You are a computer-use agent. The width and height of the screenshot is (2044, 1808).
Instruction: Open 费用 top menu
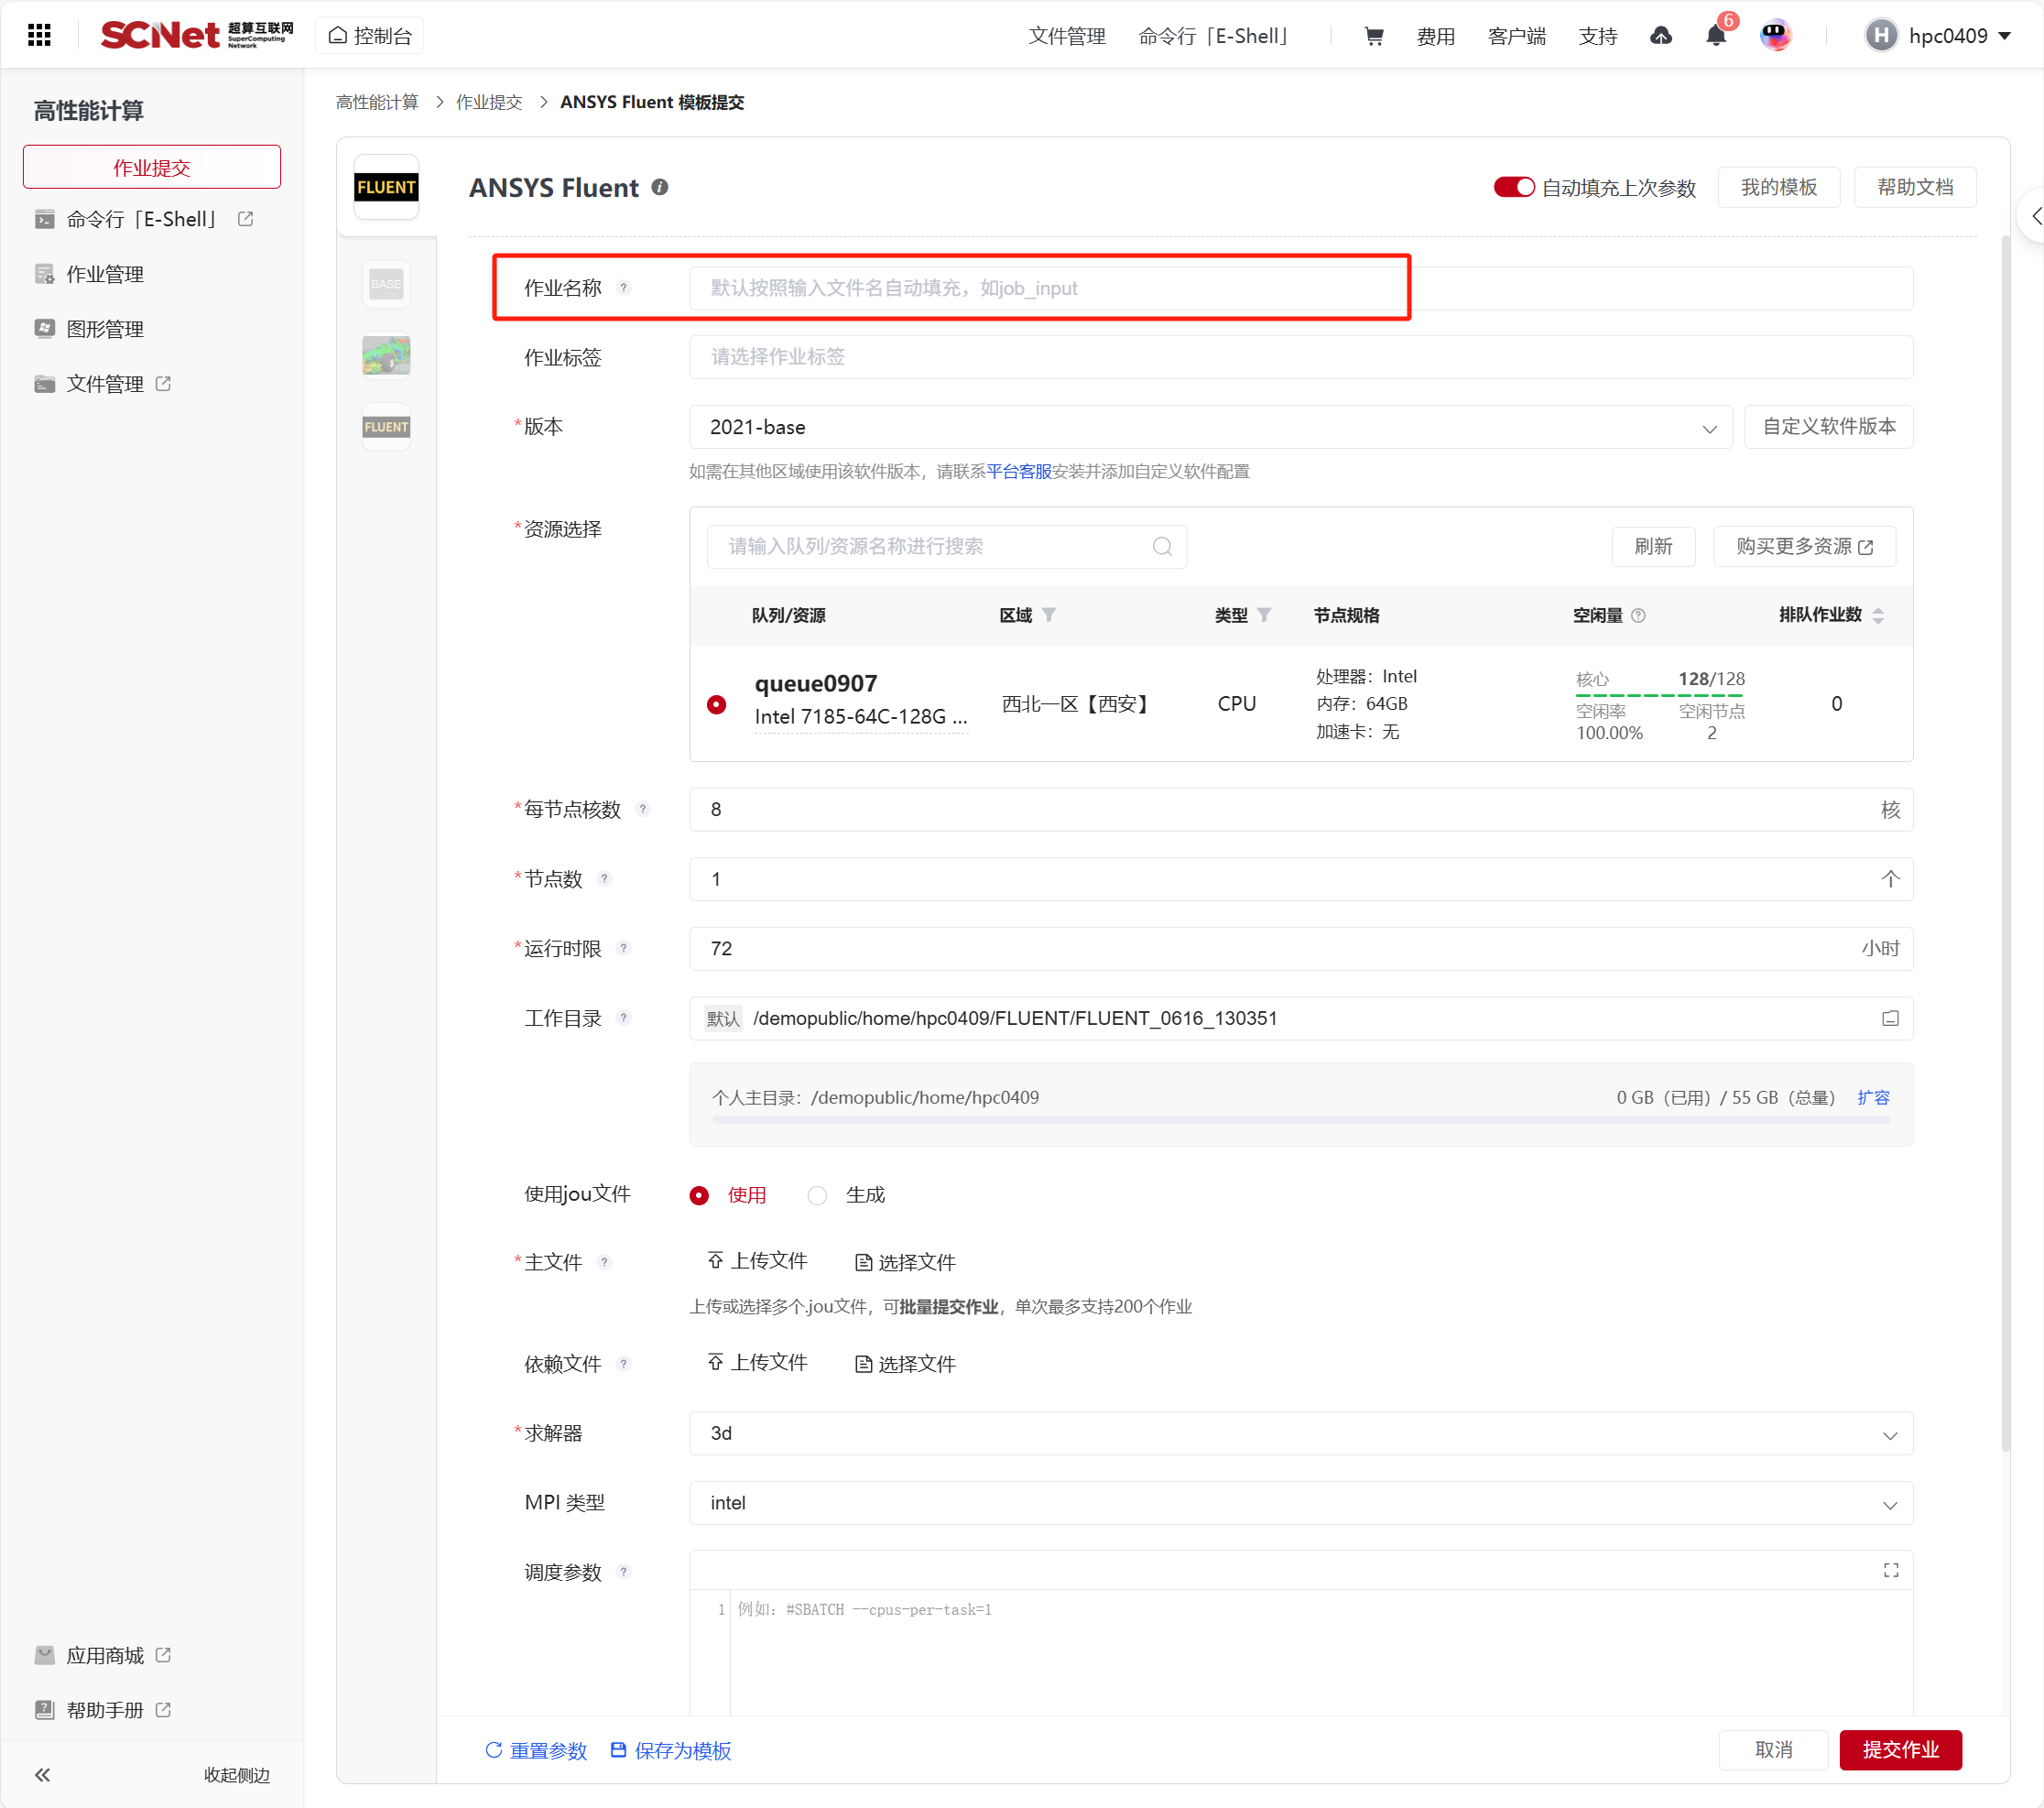coord(1435,36)
